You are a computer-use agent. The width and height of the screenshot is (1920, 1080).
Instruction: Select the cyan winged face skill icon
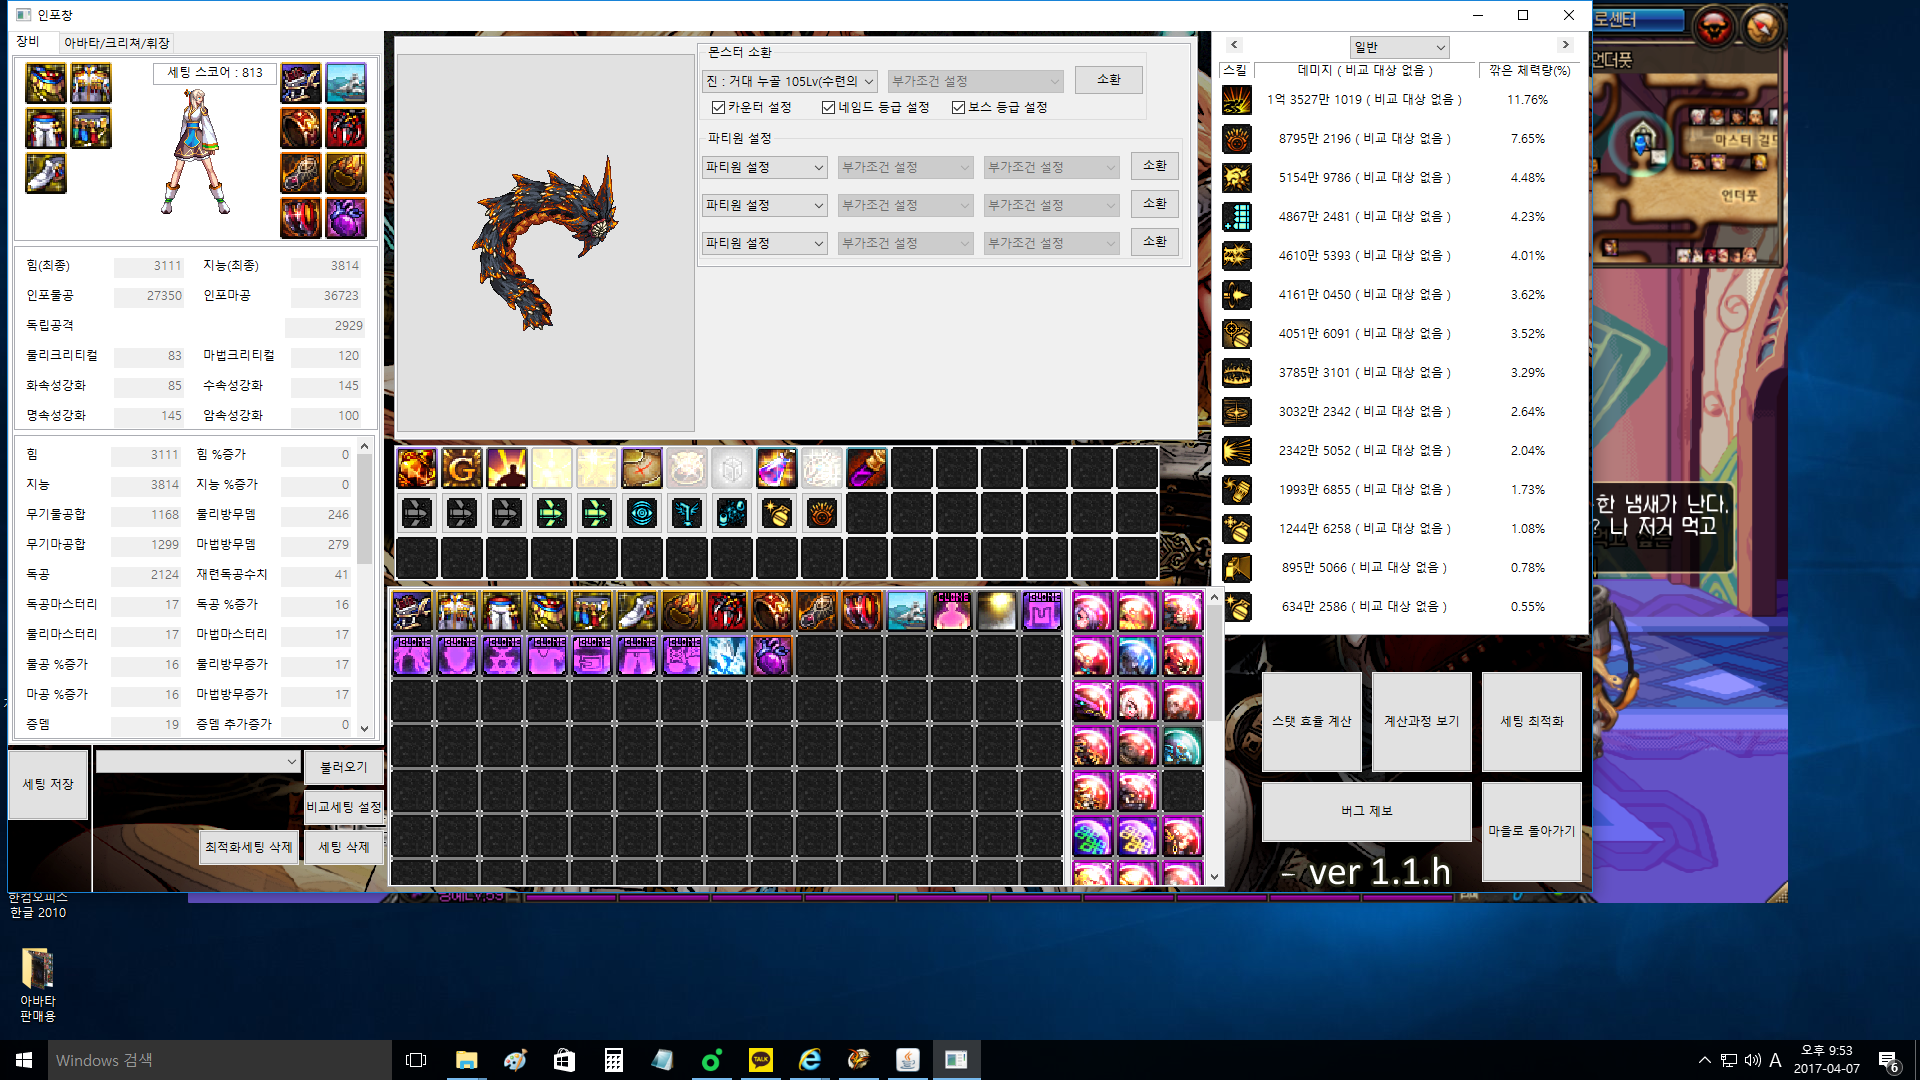click(686, 513)
